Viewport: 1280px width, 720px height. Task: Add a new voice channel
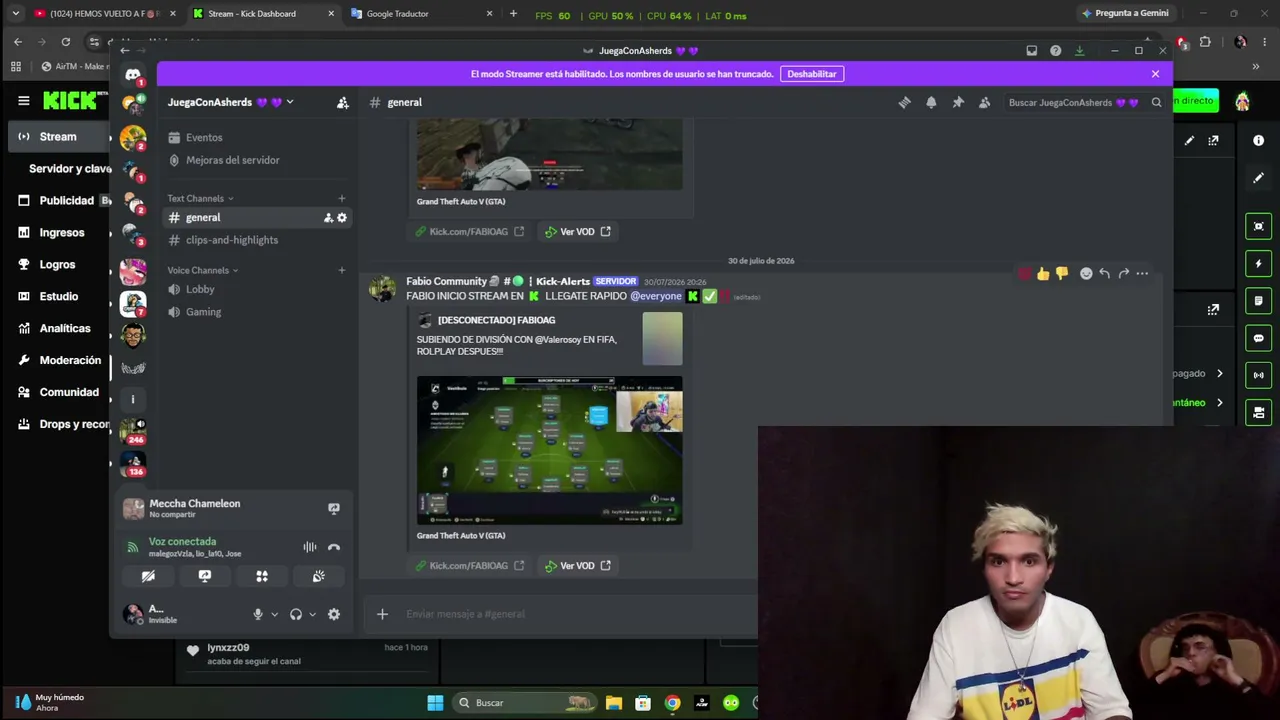click(x=342, y=271)
